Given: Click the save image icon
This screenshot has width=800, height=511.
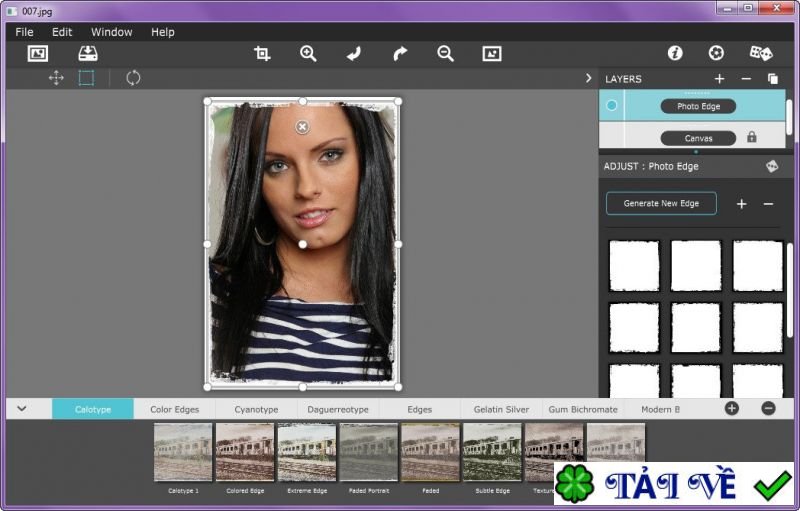Looking at the screenshot, I should coord(88,54).
